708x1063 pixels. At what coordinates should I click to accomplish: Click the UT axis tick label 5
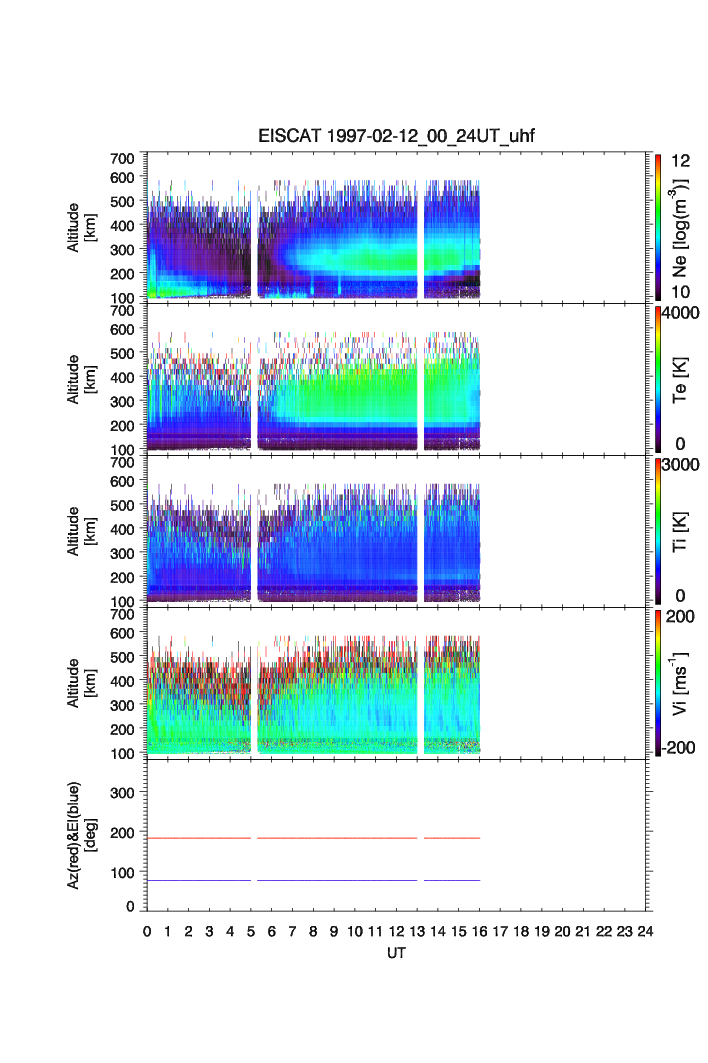[251, 931]
